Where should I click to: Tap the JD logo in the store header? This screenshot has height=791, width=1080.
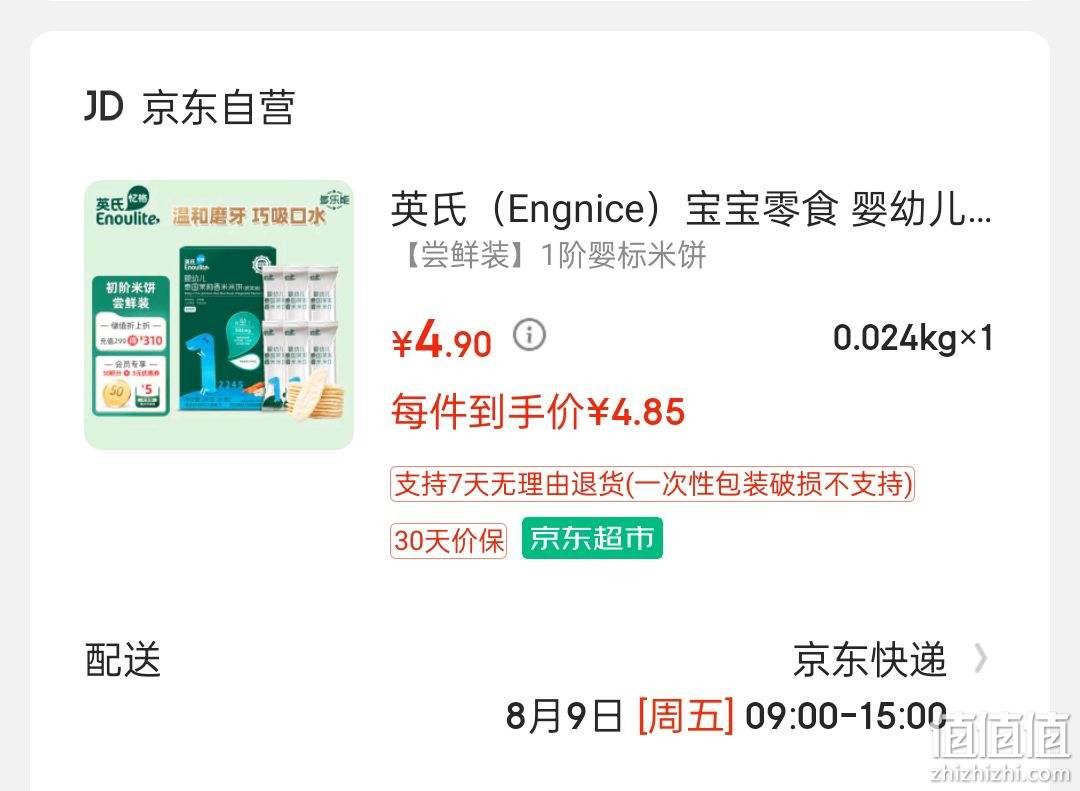tap(104, 107)
